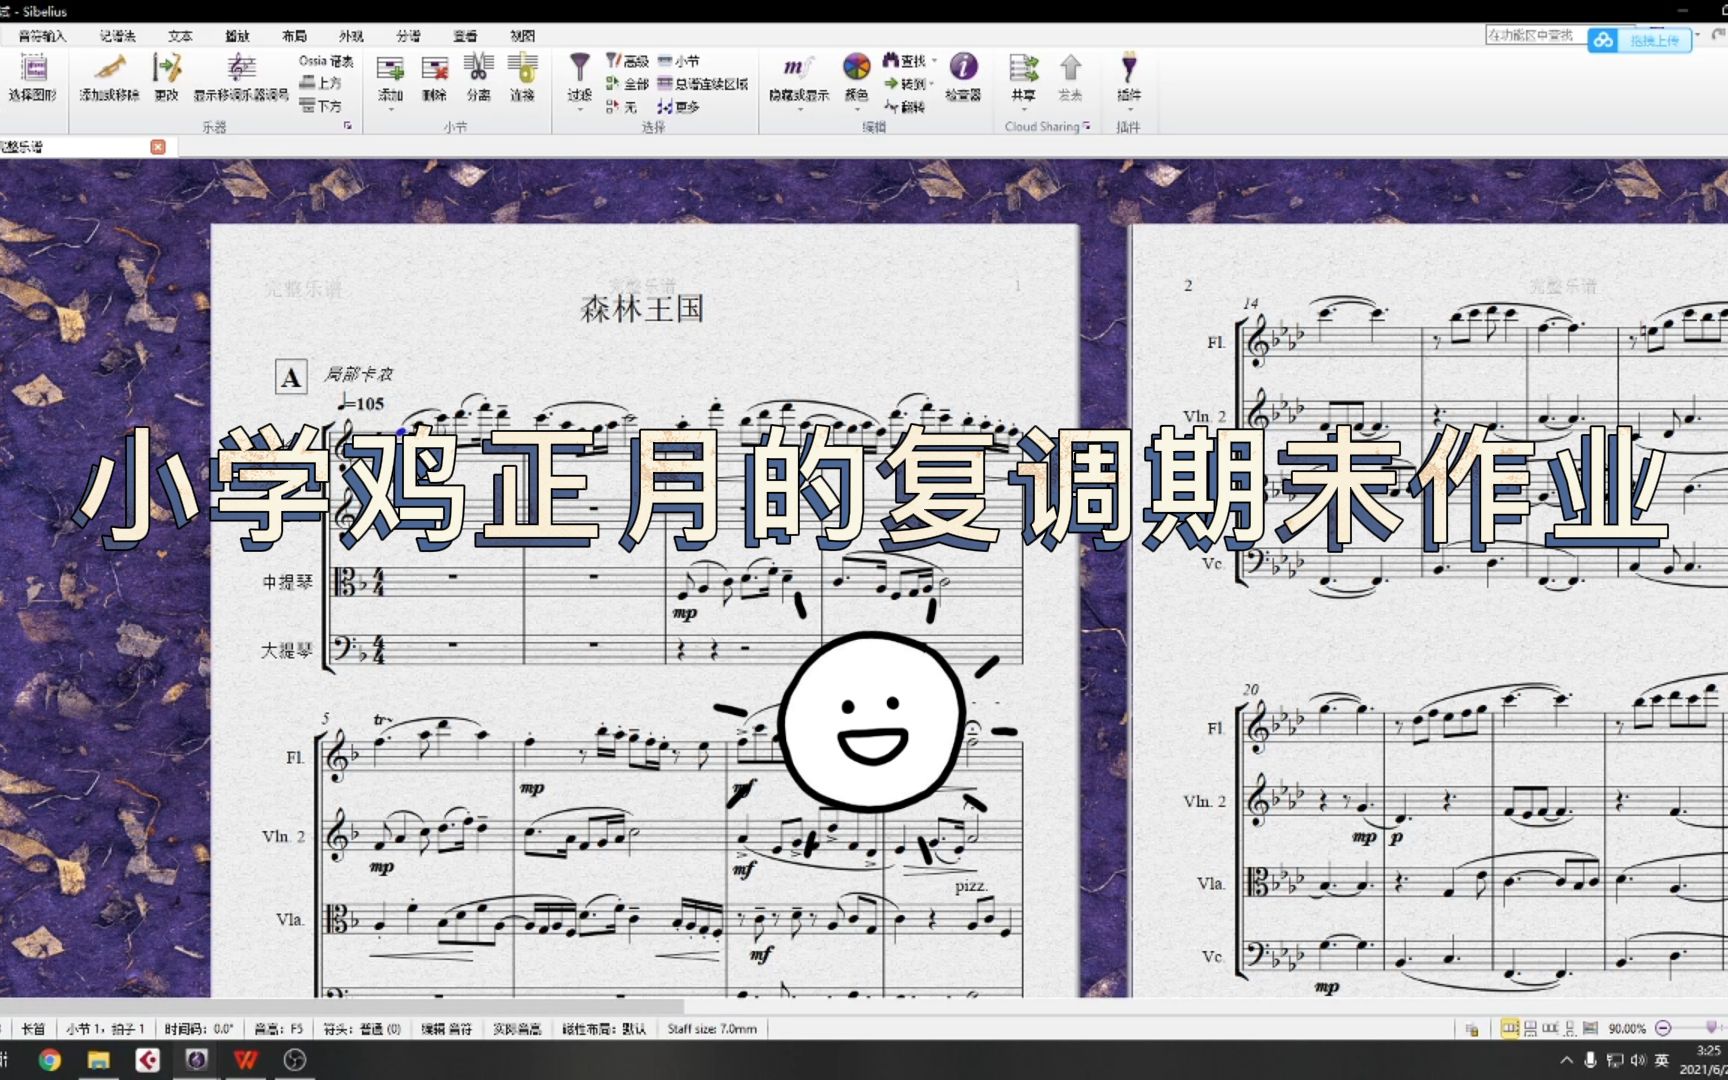Screen dimensions: 1728x1080
Task: Click the blue cloud upload button
Action: click(1639, 41)
